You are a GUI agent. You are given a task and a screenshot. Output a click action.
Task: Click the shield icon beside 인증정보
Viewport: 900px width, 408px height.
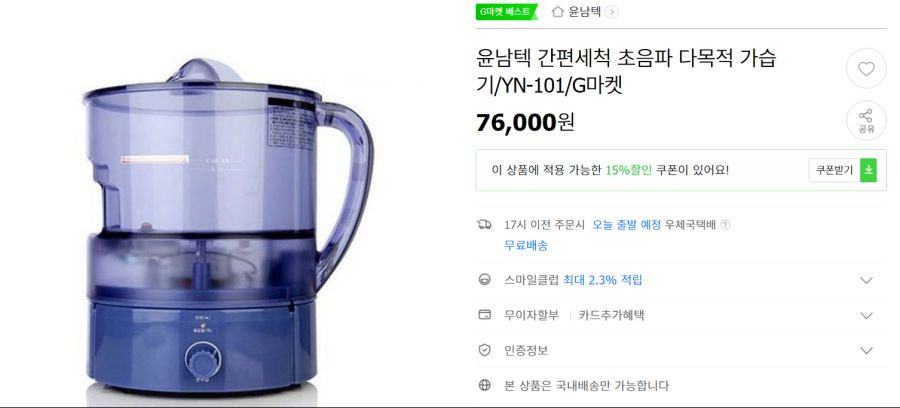pos(484,350)
